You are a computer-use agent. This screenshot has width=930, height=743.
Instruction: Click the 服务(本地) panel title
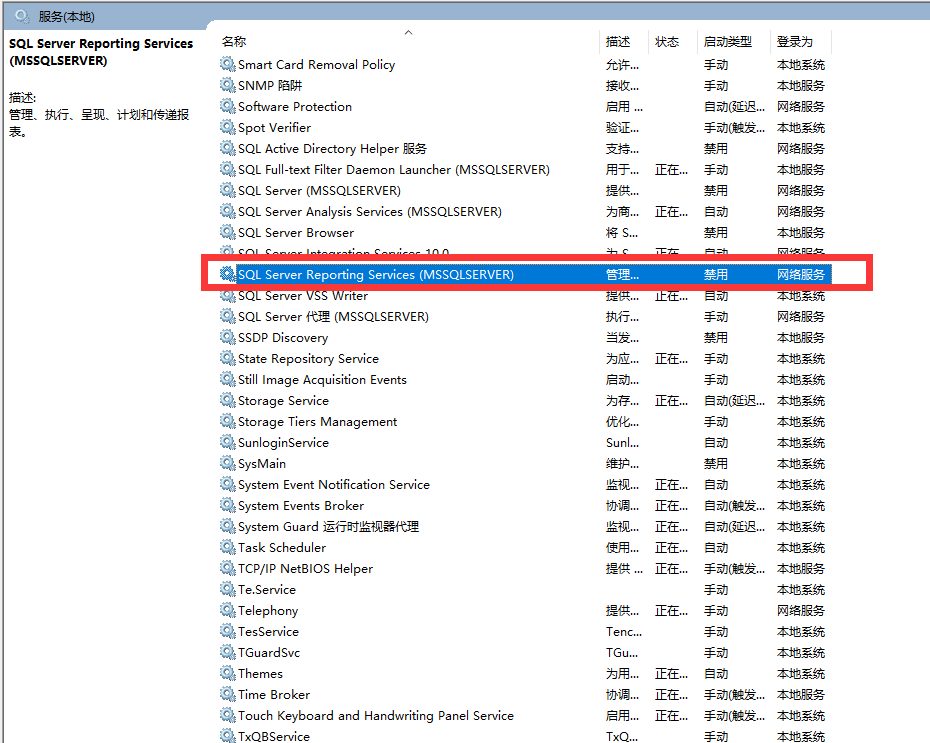tap(66, 17)
